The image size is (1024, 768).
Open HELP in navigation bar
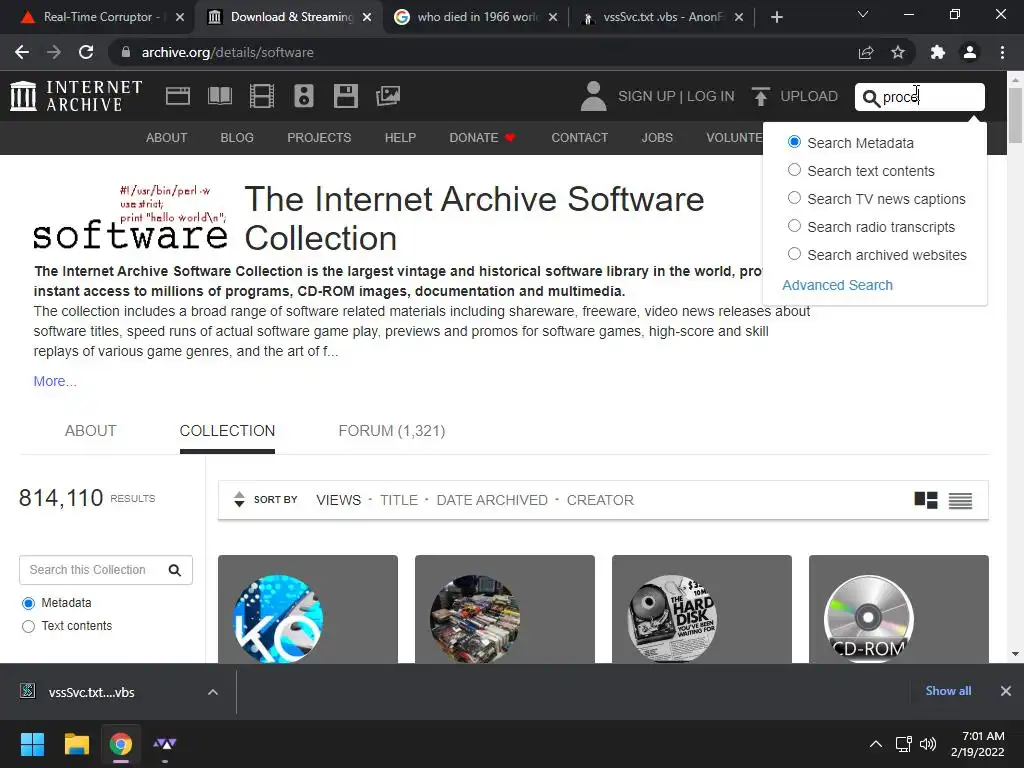[400, 138]
